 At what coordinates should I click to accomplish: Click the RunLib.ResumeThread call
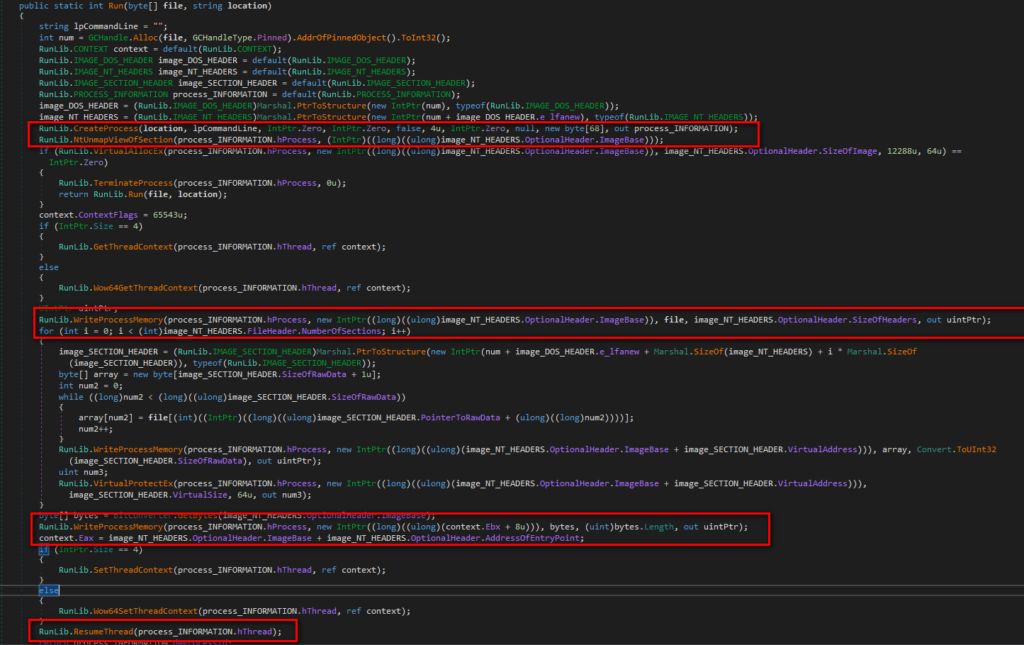pos(86,632)
